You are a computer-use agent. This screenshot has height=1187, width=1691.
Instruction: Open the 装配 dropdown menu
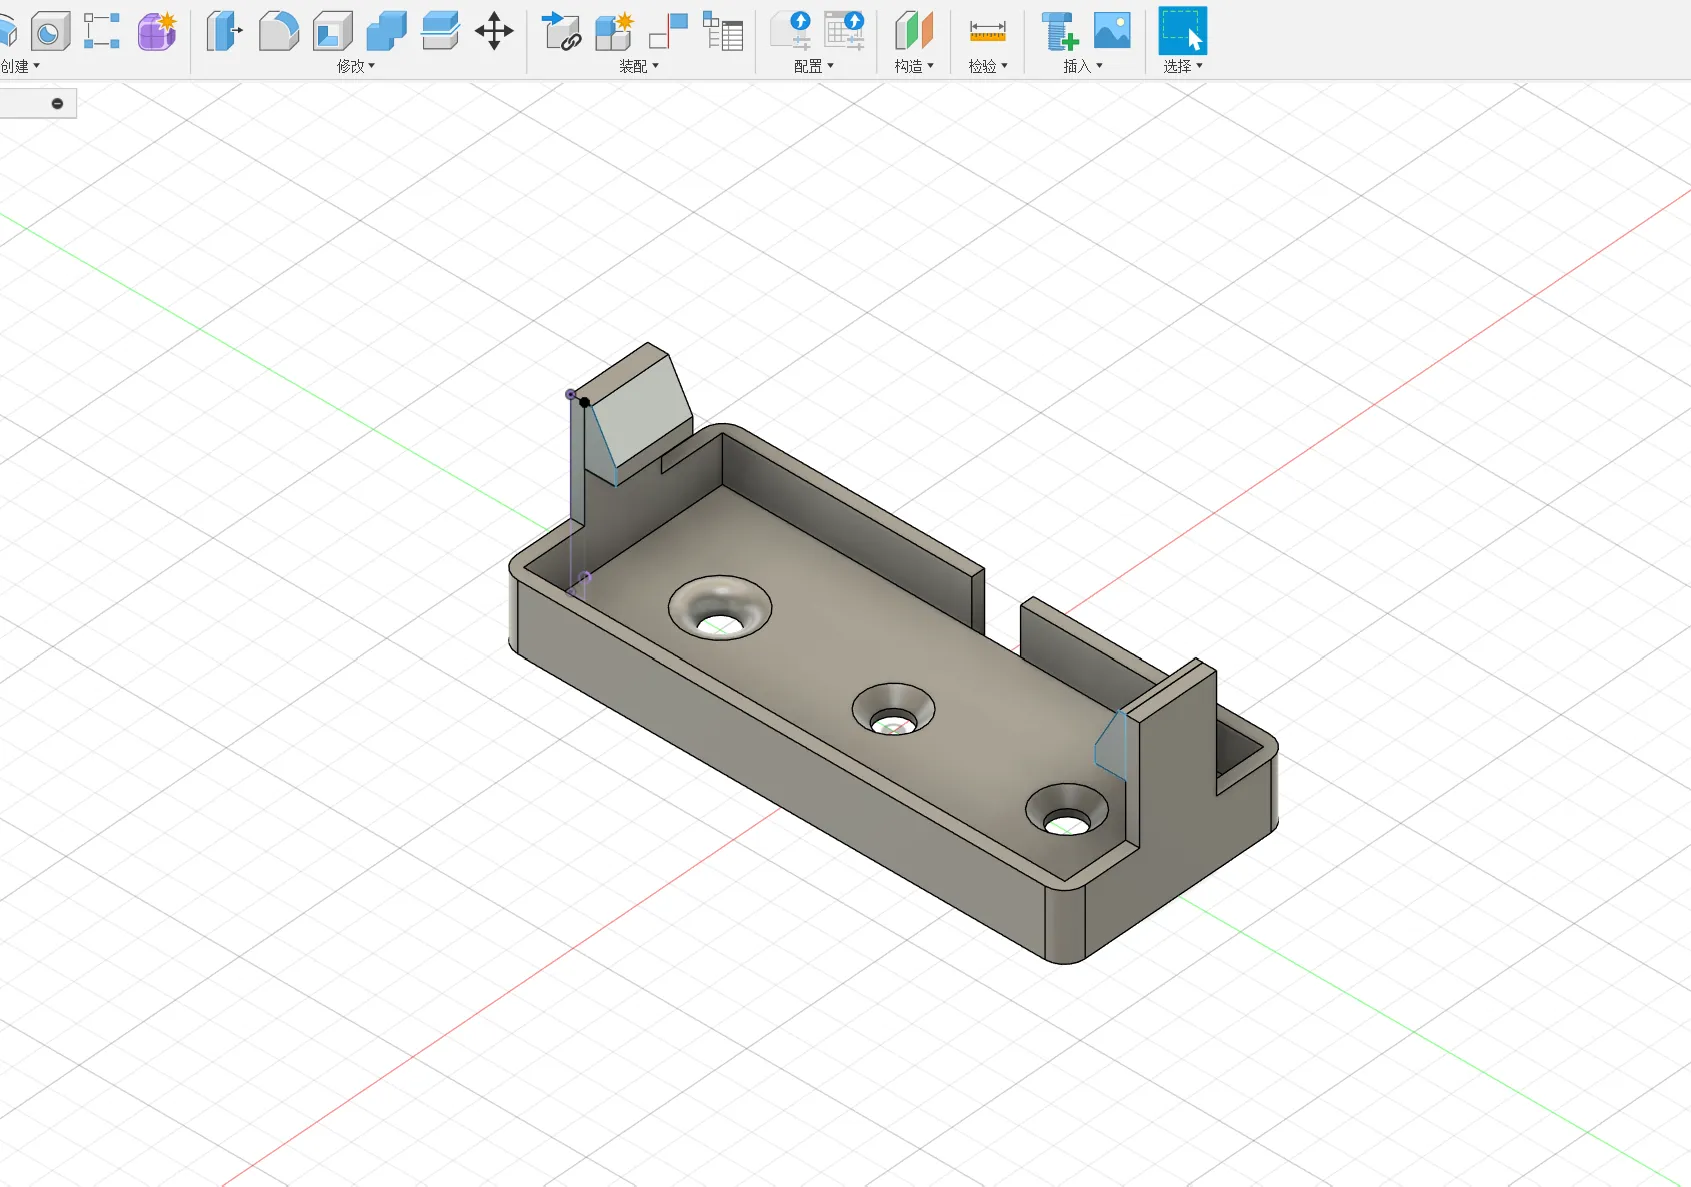click(639, 66)
